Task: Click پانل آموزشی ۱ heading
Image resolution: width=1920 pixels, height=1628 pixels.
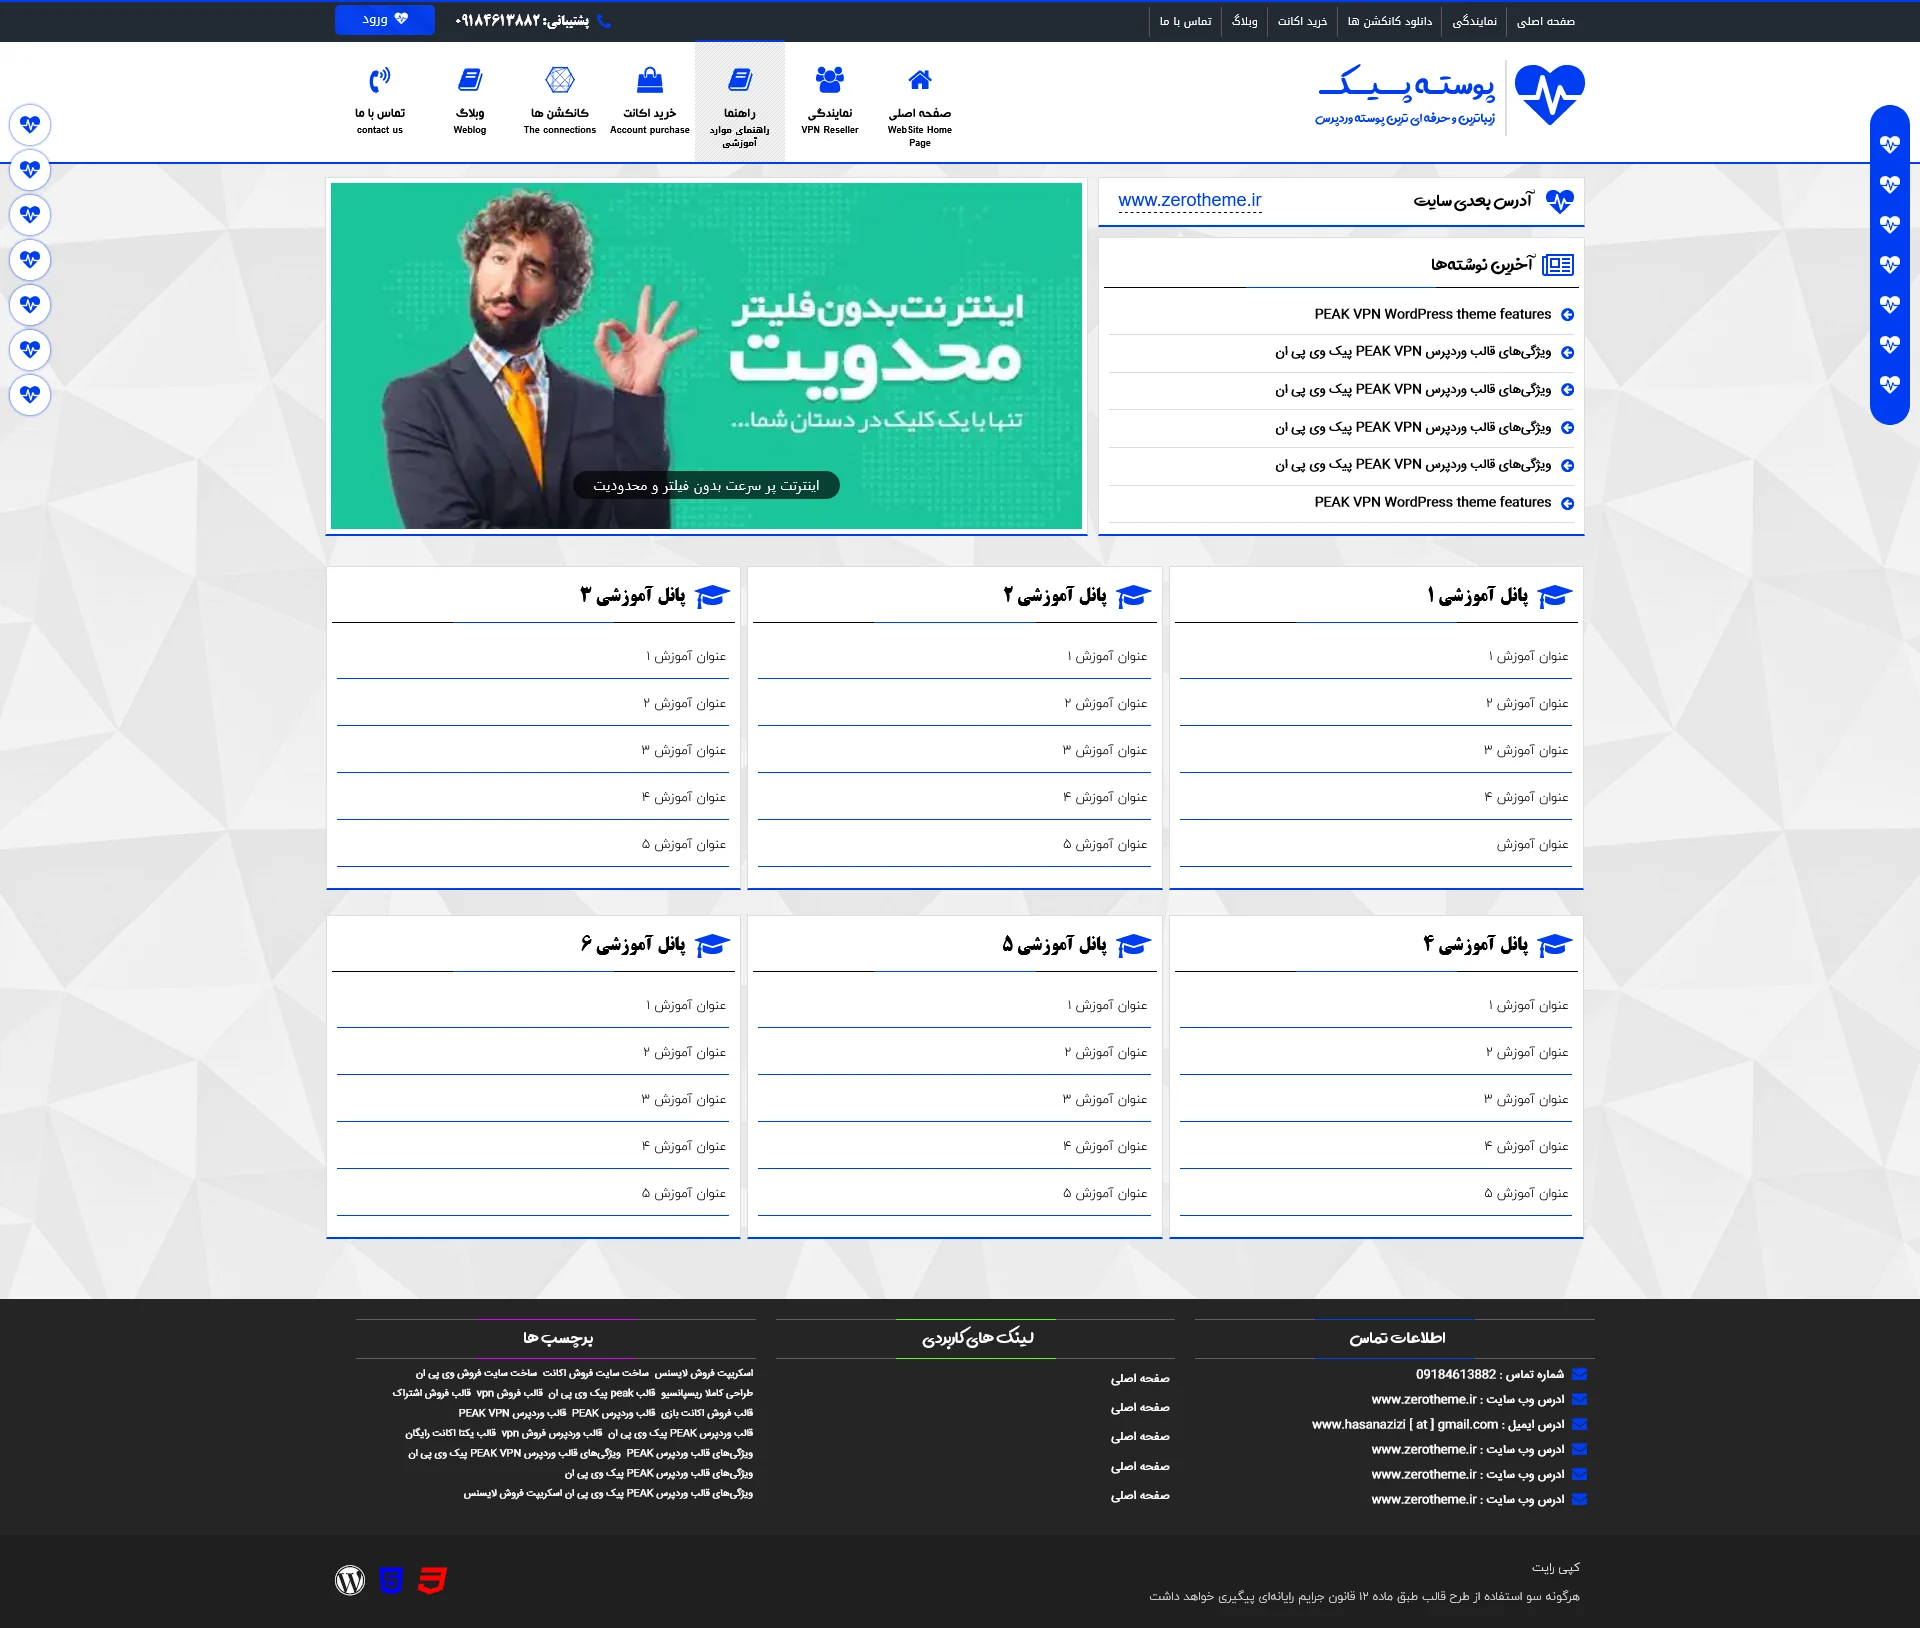Action: [x=1478, y=596]
